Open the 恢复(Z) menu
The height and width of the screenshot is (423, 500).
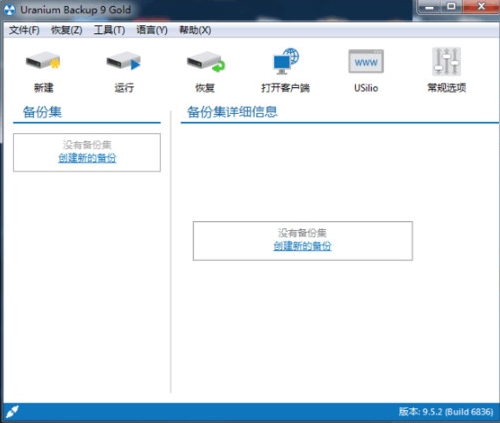(x=67, y=30)
